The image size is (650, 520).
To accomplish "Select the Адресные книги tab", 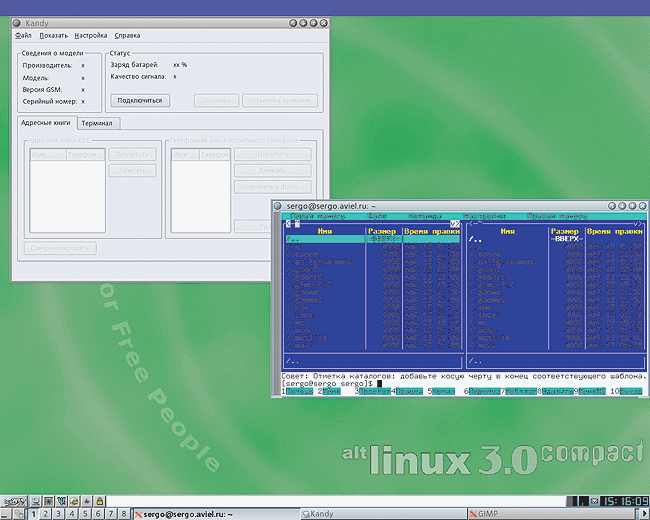I will [46, 123].
